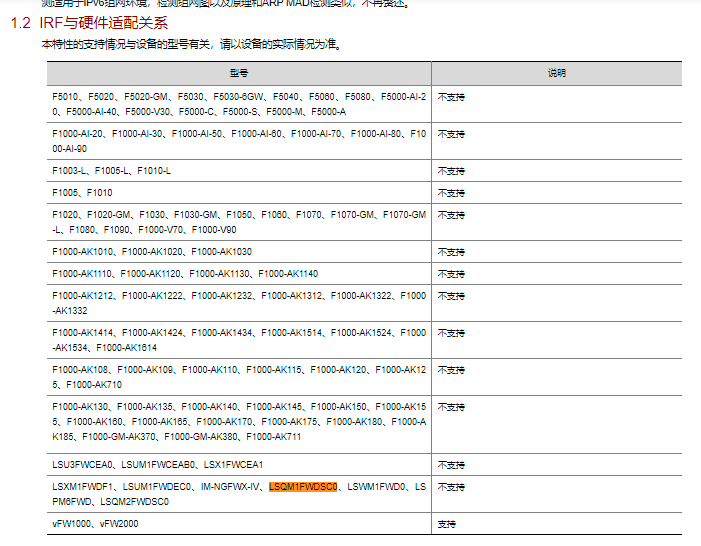This screenshot has height=546, width=701.
Task: Click the cell starting with 'F1000-AK1414'
Action: [239, 340]
